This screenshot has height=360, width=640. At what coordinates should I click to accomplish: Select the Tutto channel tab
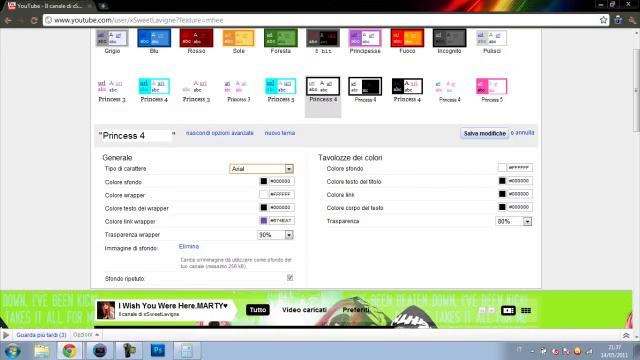point(258,310)
